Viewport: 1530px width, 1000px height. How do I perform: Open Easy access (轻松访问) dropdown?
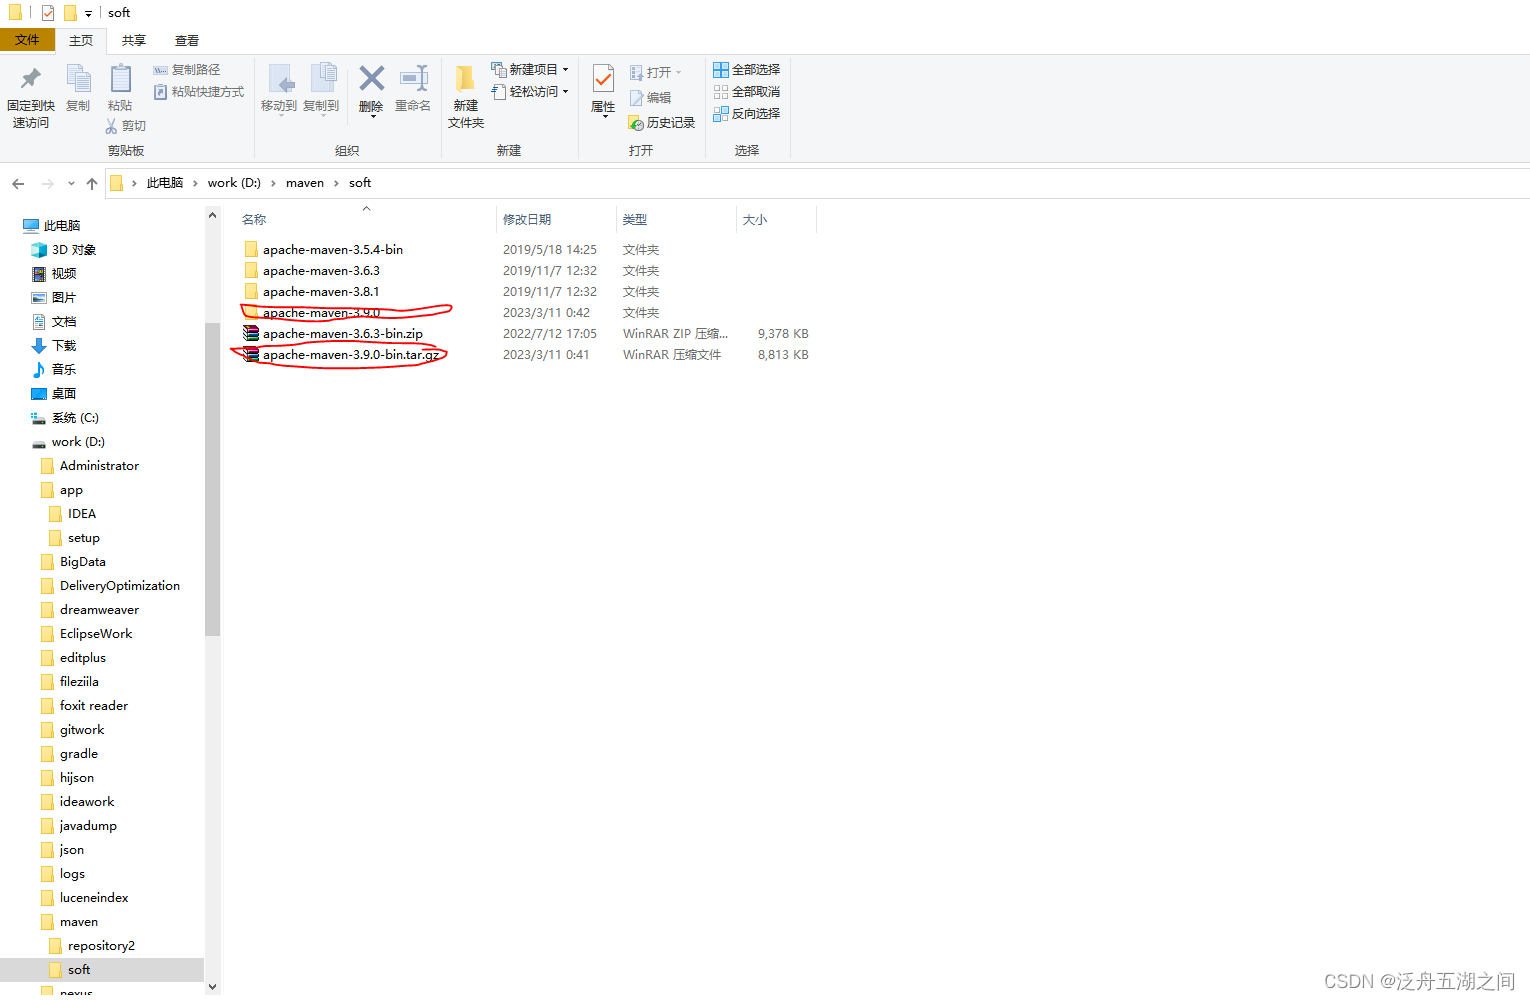tap(529, 92)
